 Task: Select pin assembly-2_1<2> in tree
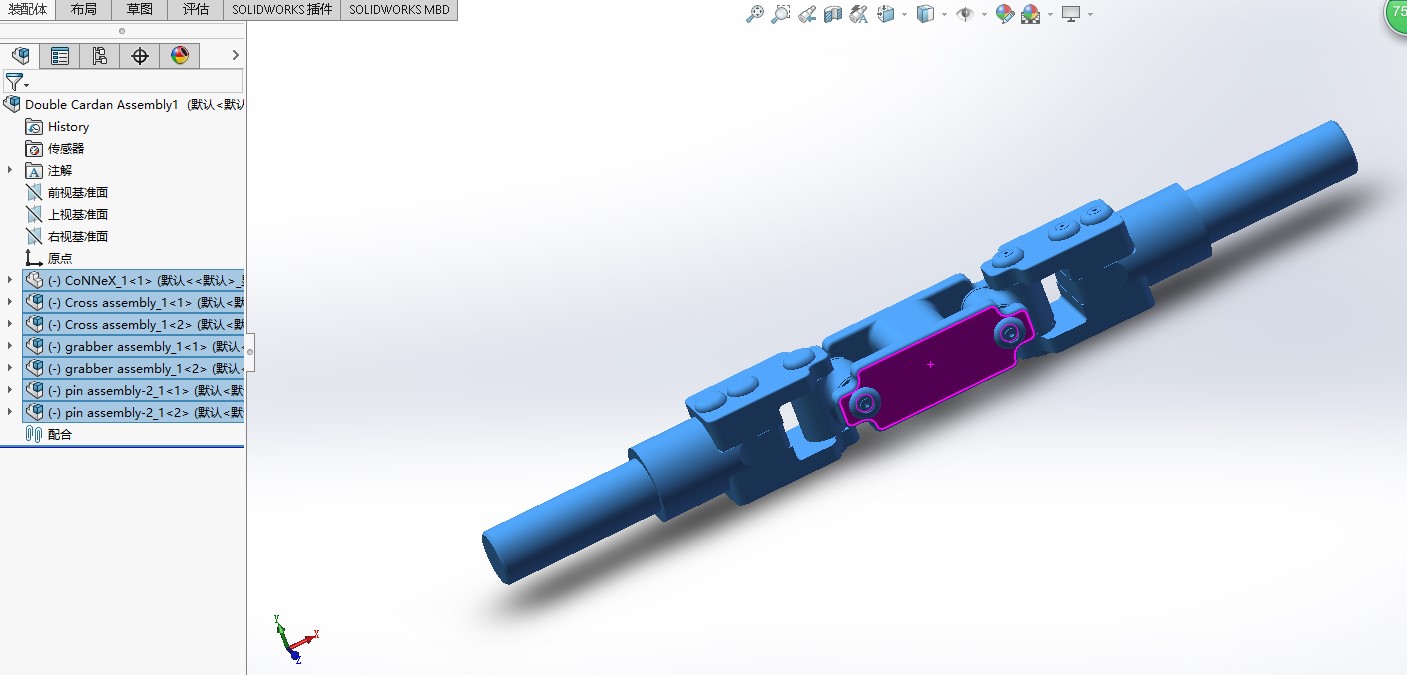pos(133,412)
